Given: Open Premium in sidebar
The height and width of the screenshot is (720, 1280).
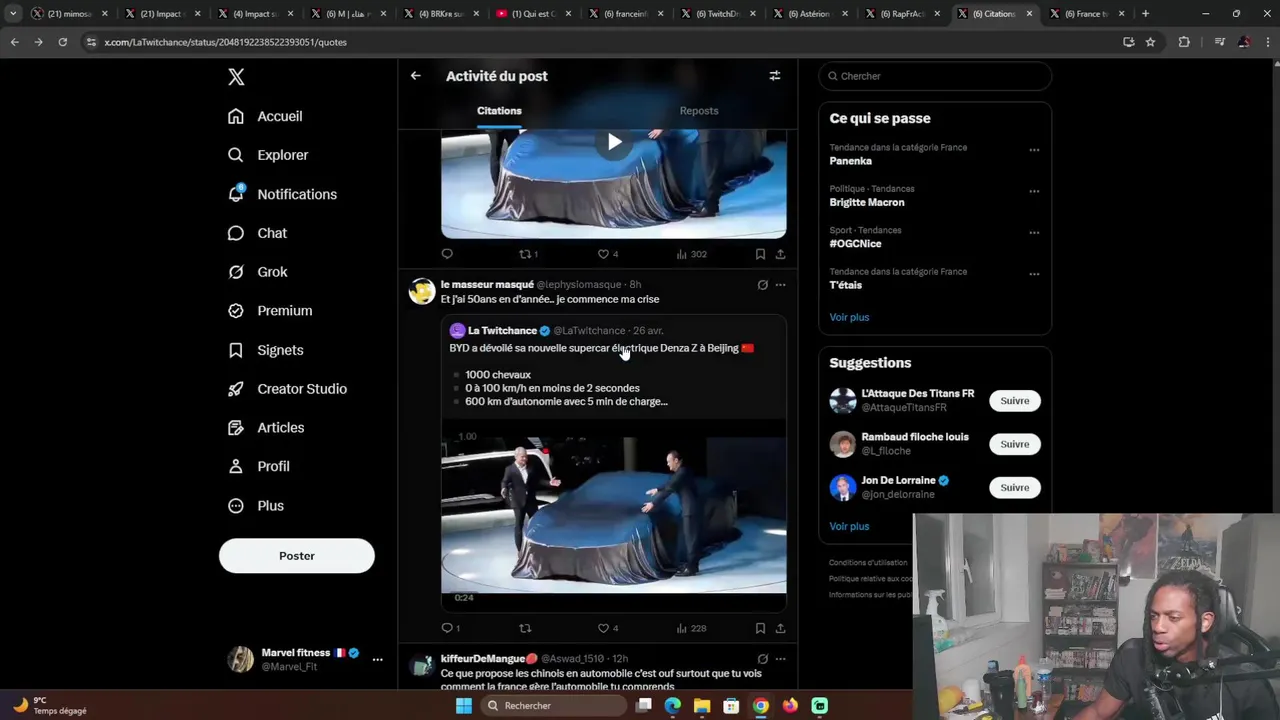Looking at the screenshot, I should 270,311.
